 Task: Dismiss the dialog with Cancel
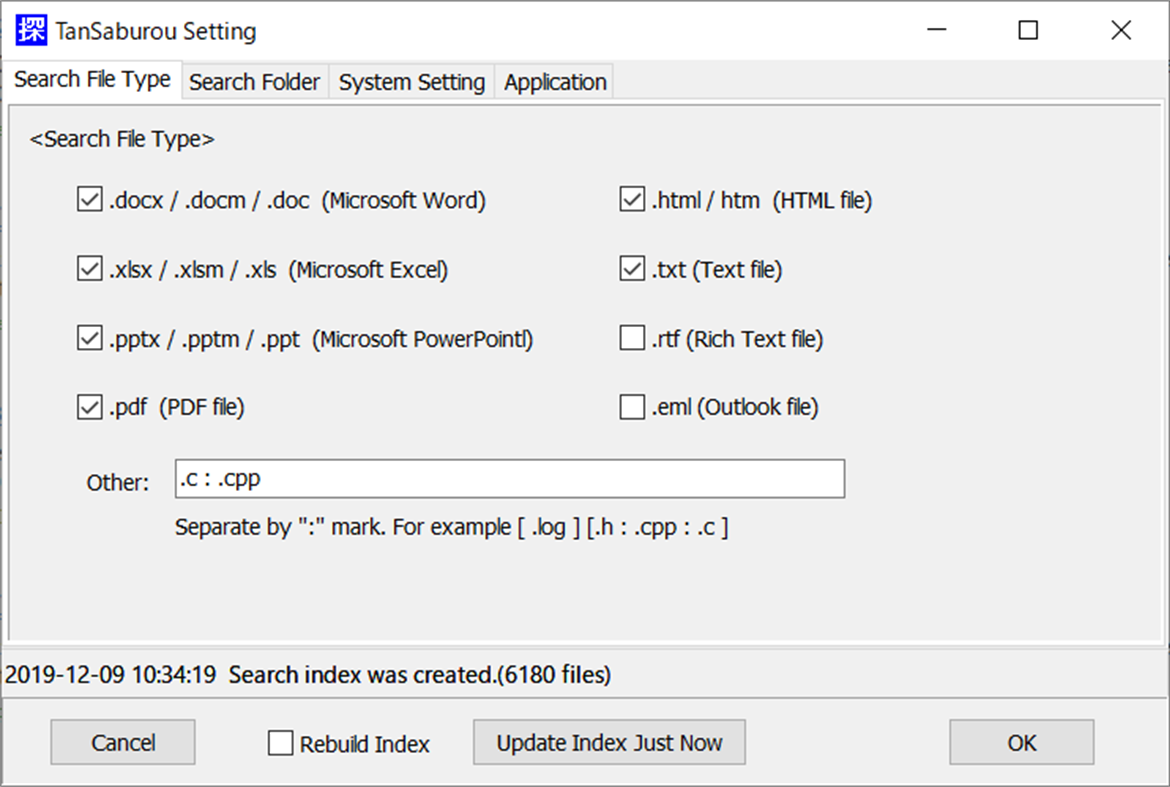(x=122, y=742)
